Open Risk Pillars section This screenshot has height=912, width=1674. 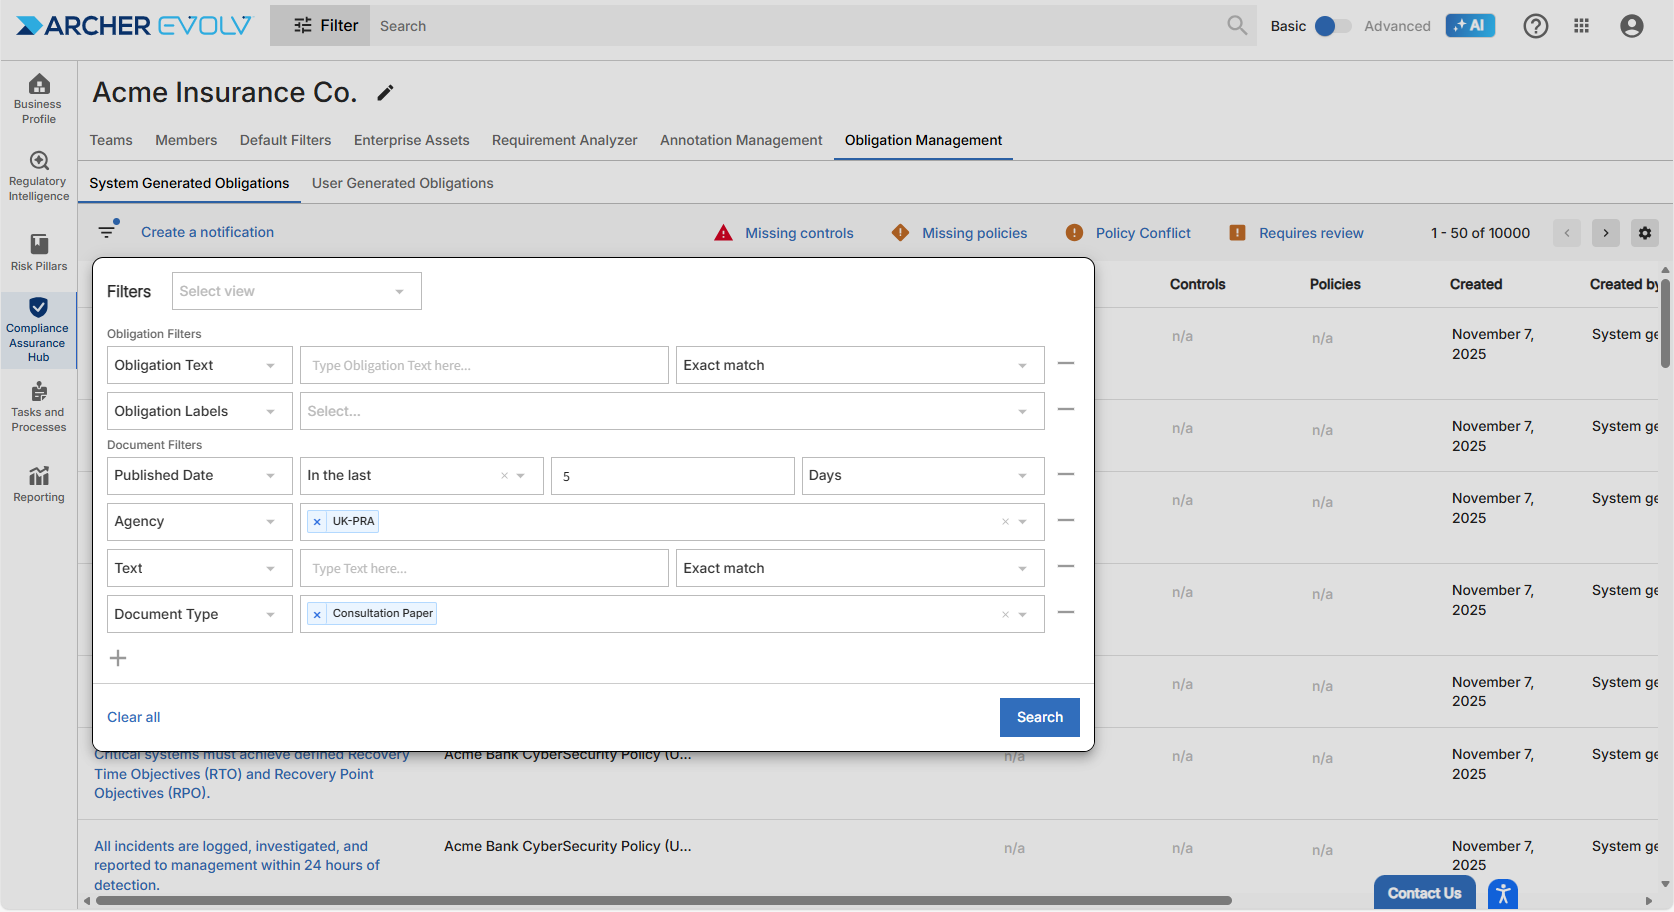39,252
